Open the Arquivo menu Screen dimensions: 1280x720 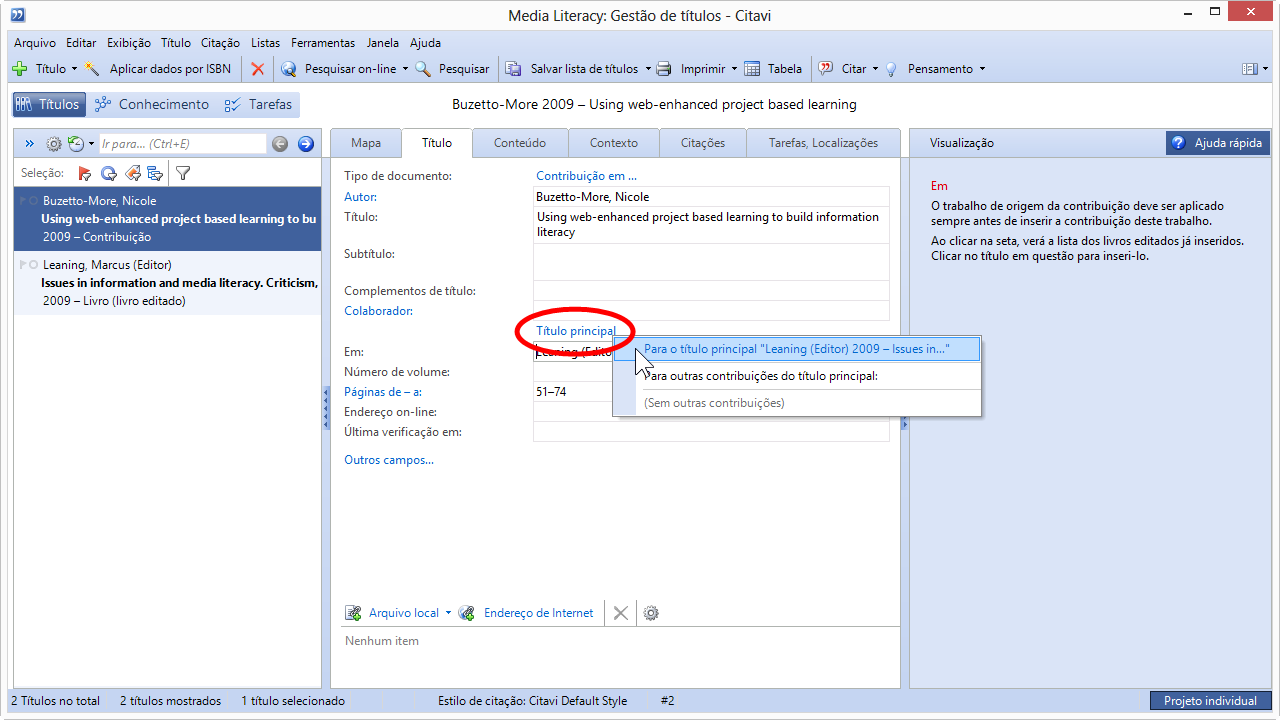coord(35,43)
